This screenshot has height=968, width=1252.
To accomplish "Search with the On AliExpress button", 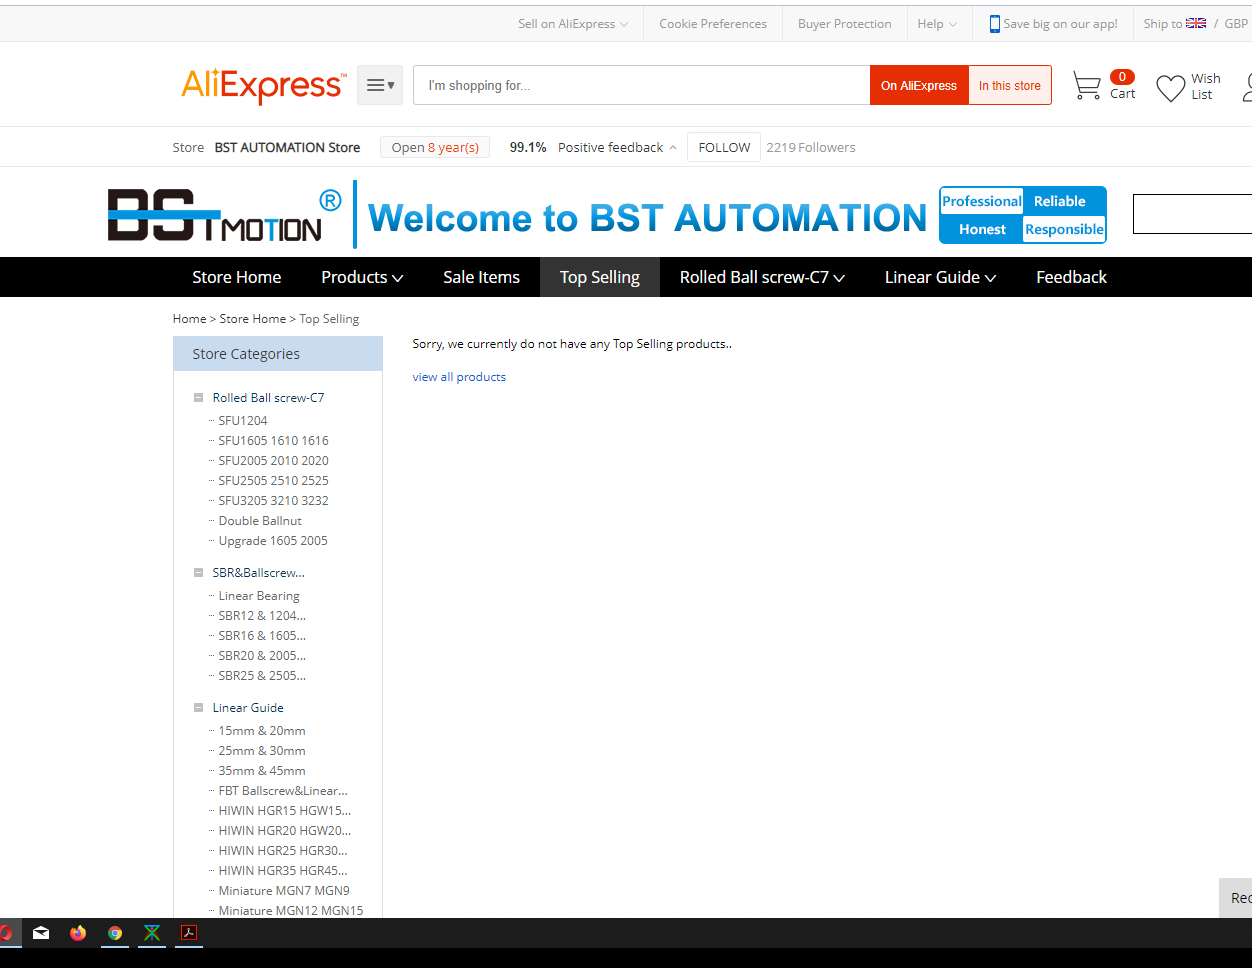I will 919,85.
